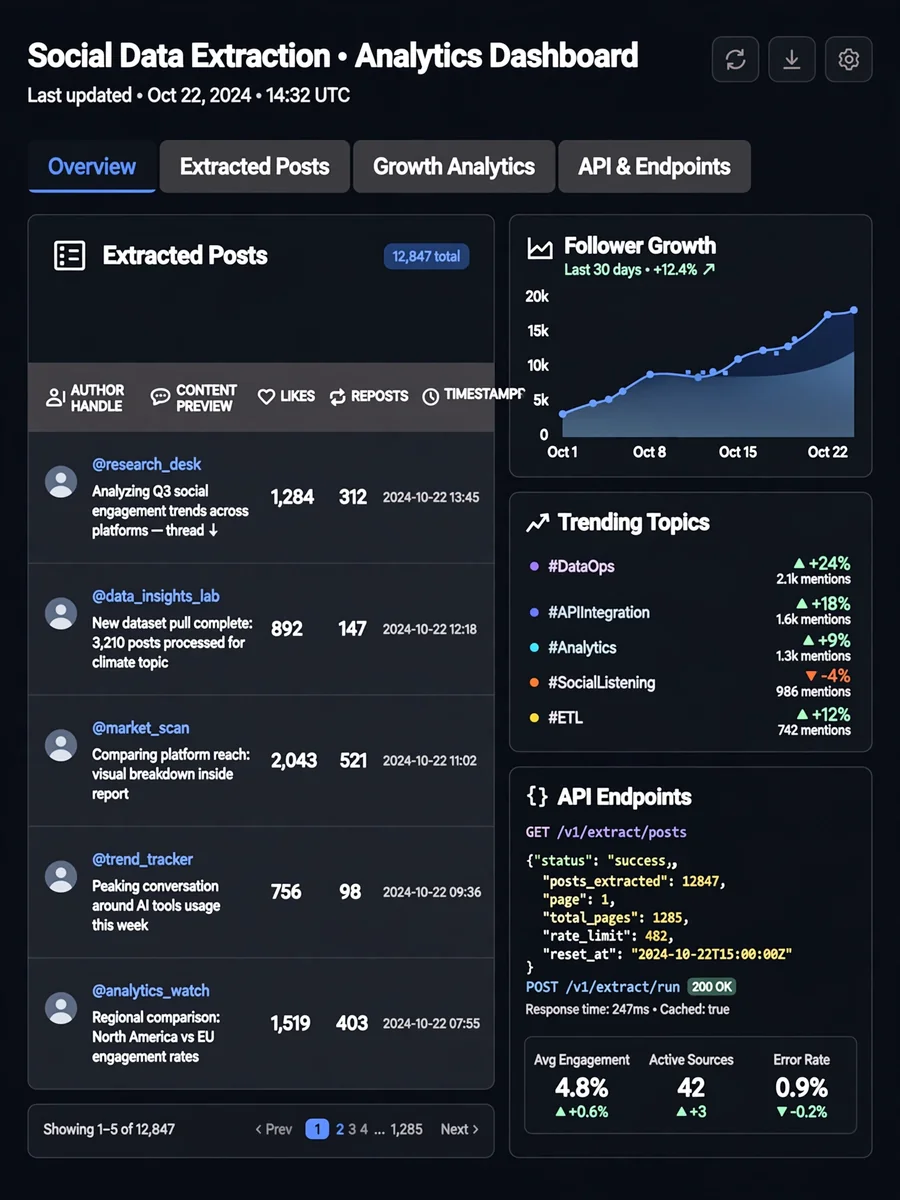The width and height of the screenshot is (900, 1200).
Task: Click the heart icon beside LIKES header
Action: pos(266,397)
